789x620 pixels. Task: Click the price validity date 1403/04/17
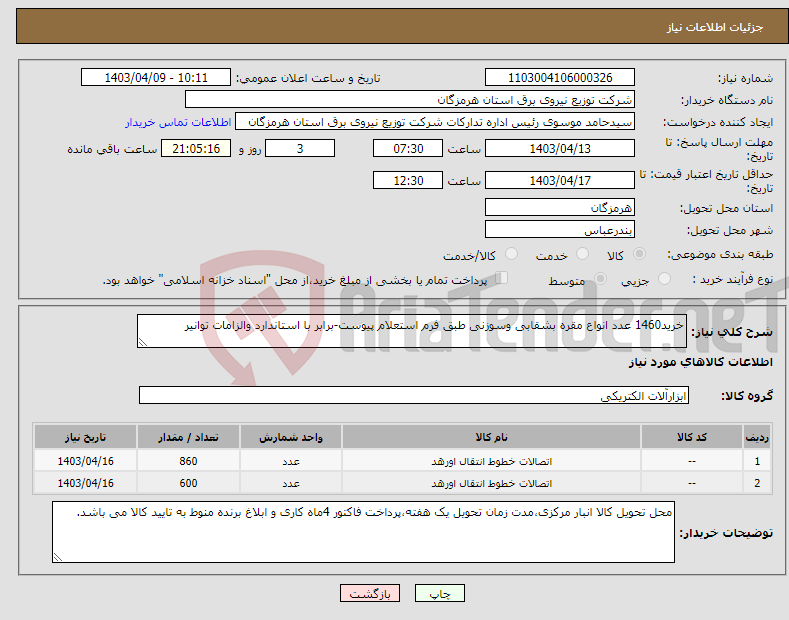pos(560,180)
